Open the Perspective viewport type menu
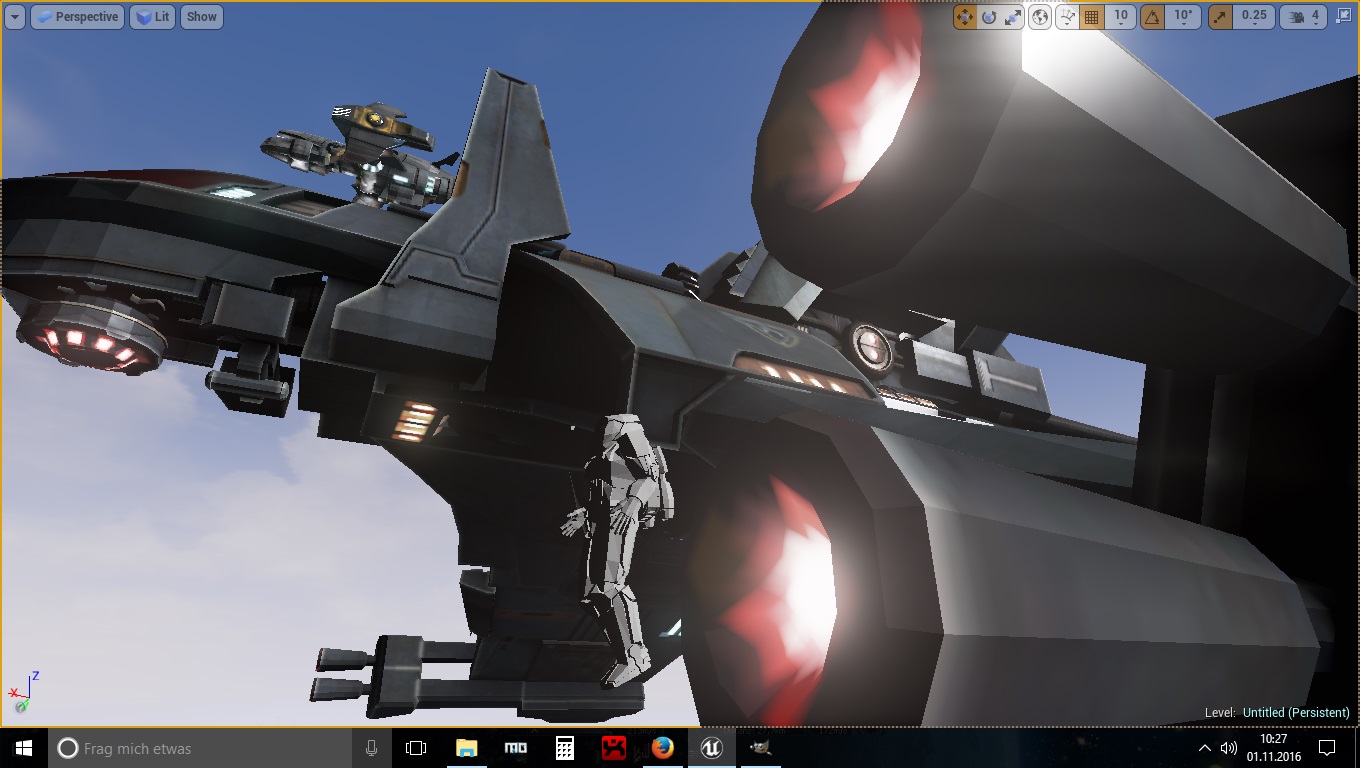Image resolution: width=1360 pixels, height=768 pixels. [x=76, y=17]
